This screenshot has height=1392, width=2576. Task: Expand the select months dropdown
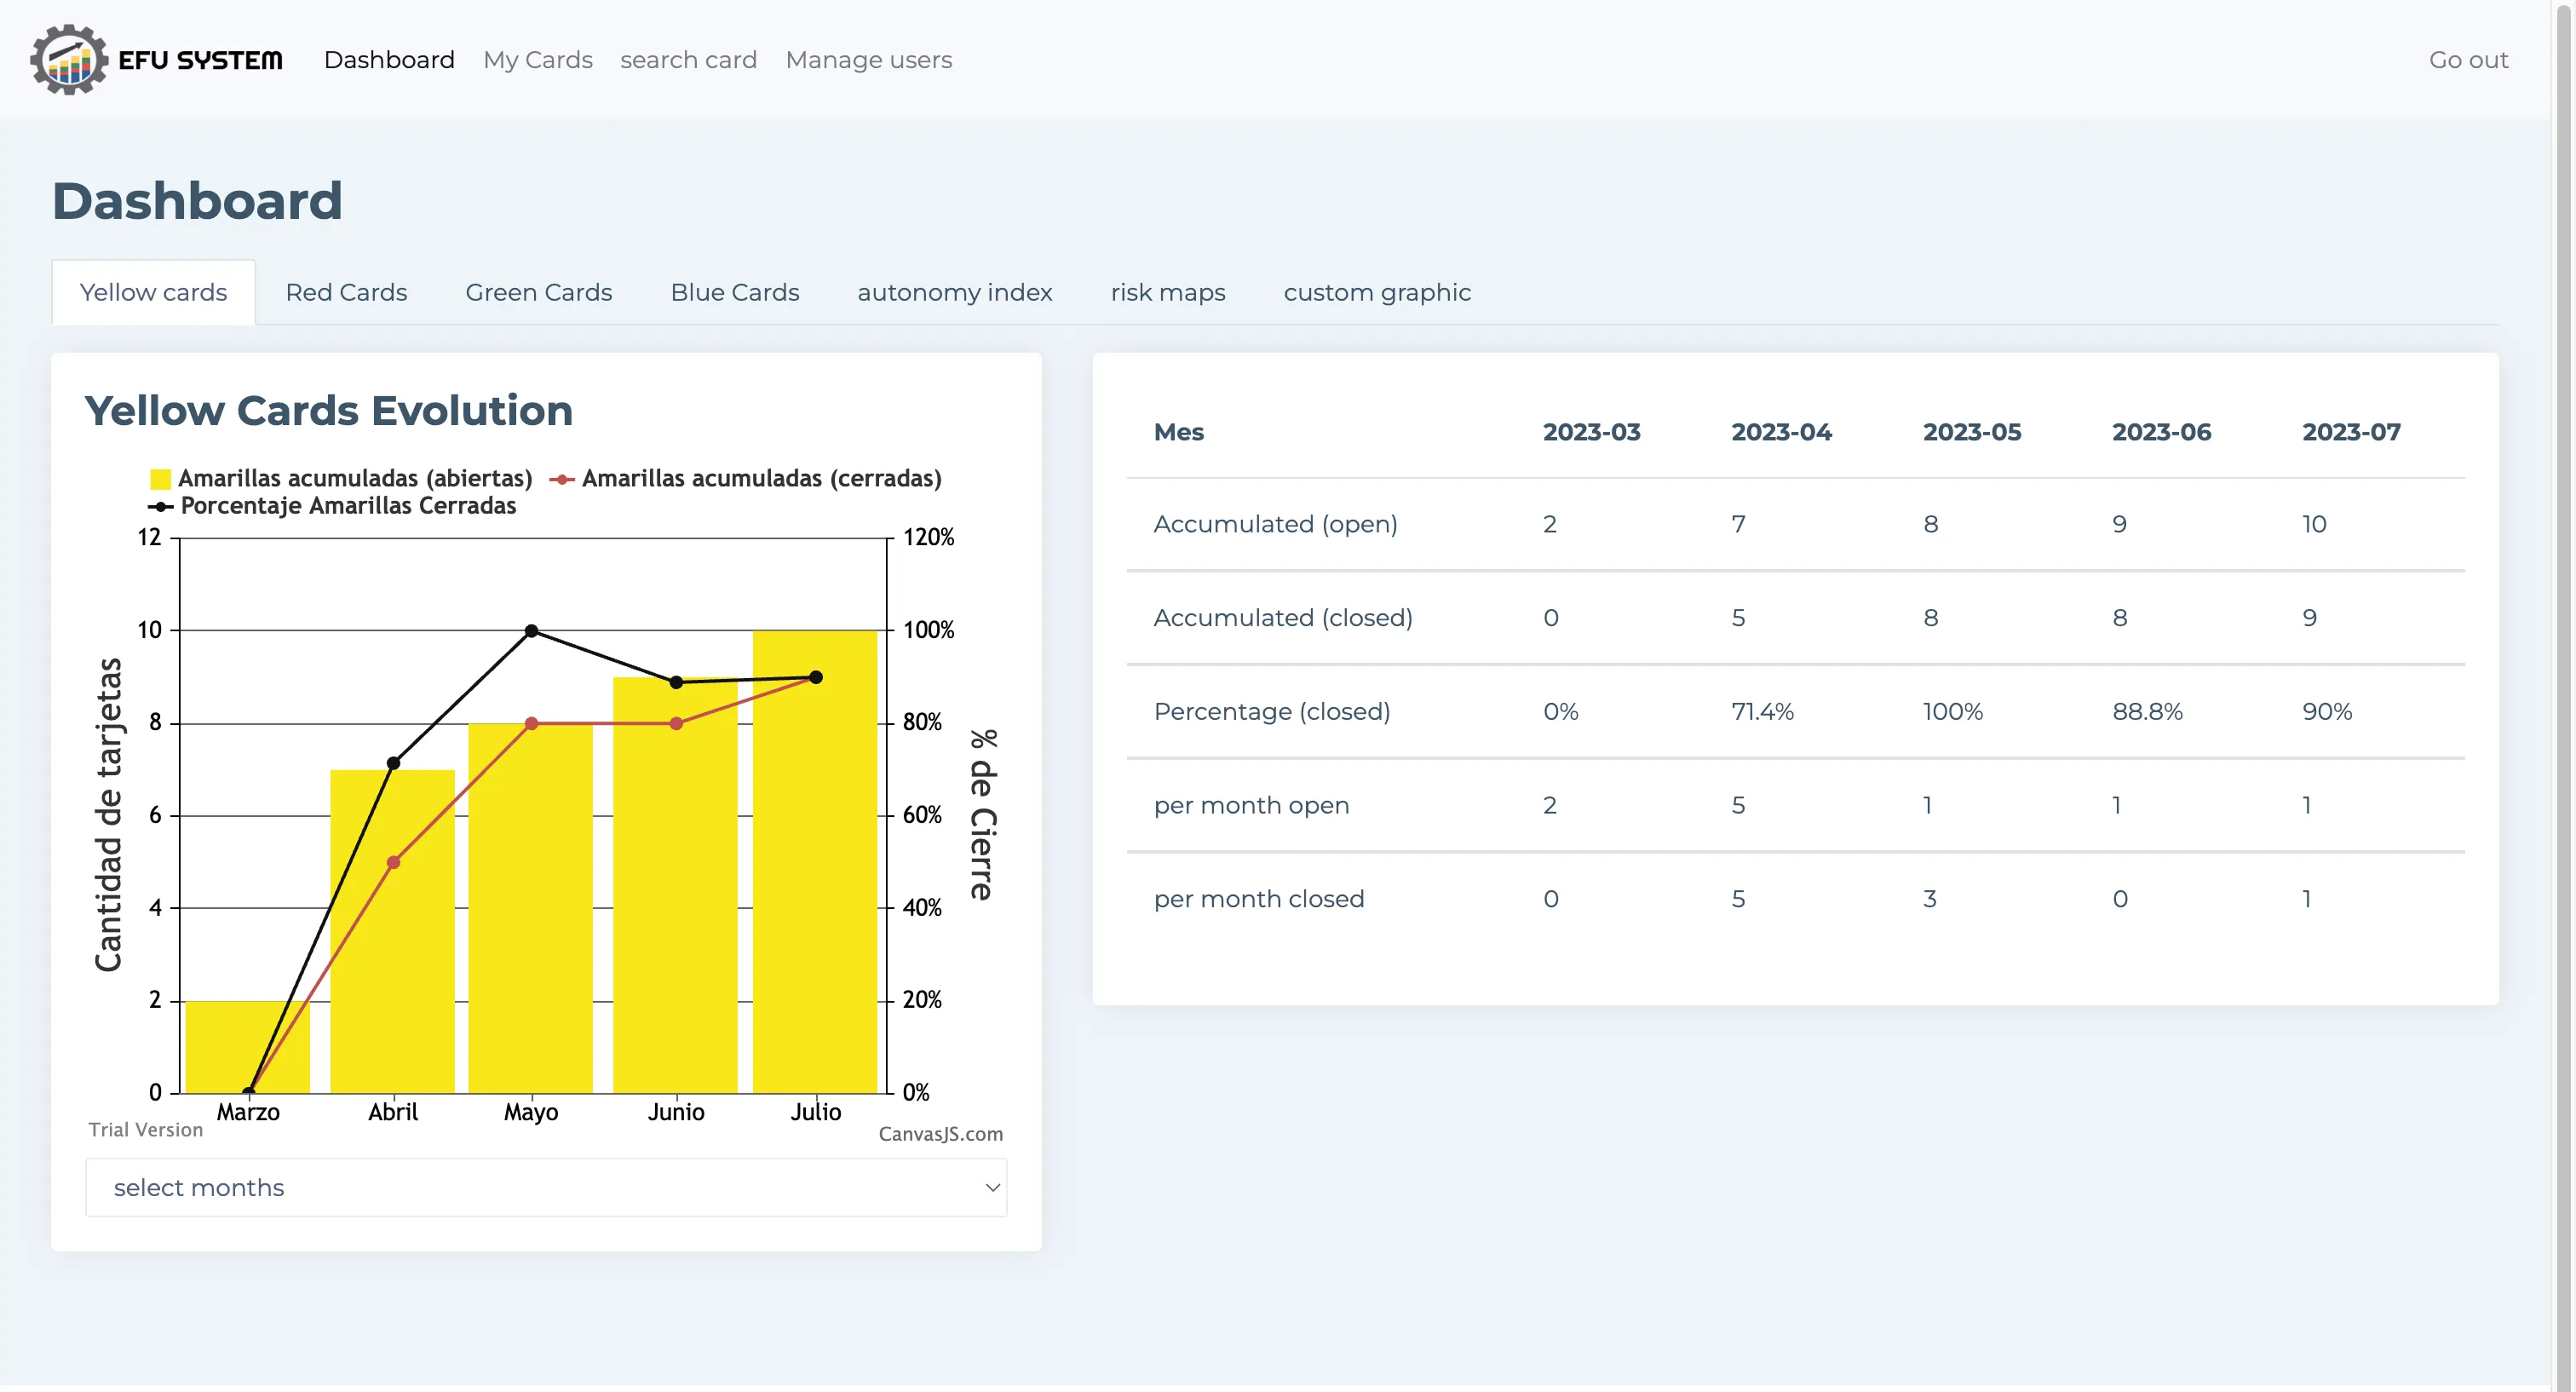[x=546, y=1187]
